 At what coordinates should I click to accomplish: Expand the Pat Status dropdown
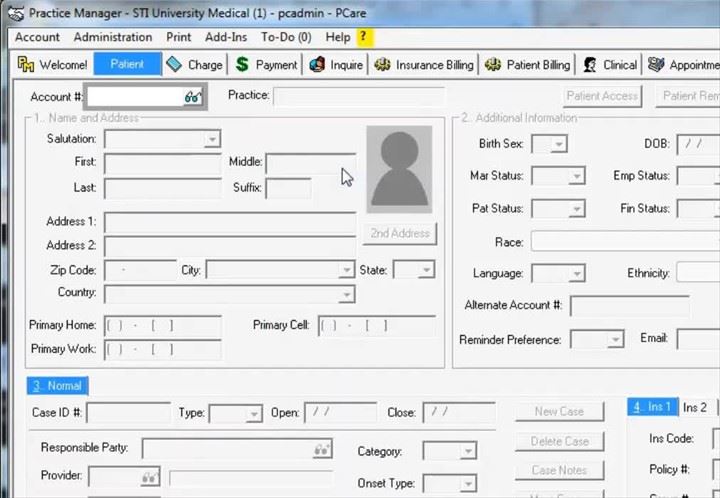pos(577,209)
